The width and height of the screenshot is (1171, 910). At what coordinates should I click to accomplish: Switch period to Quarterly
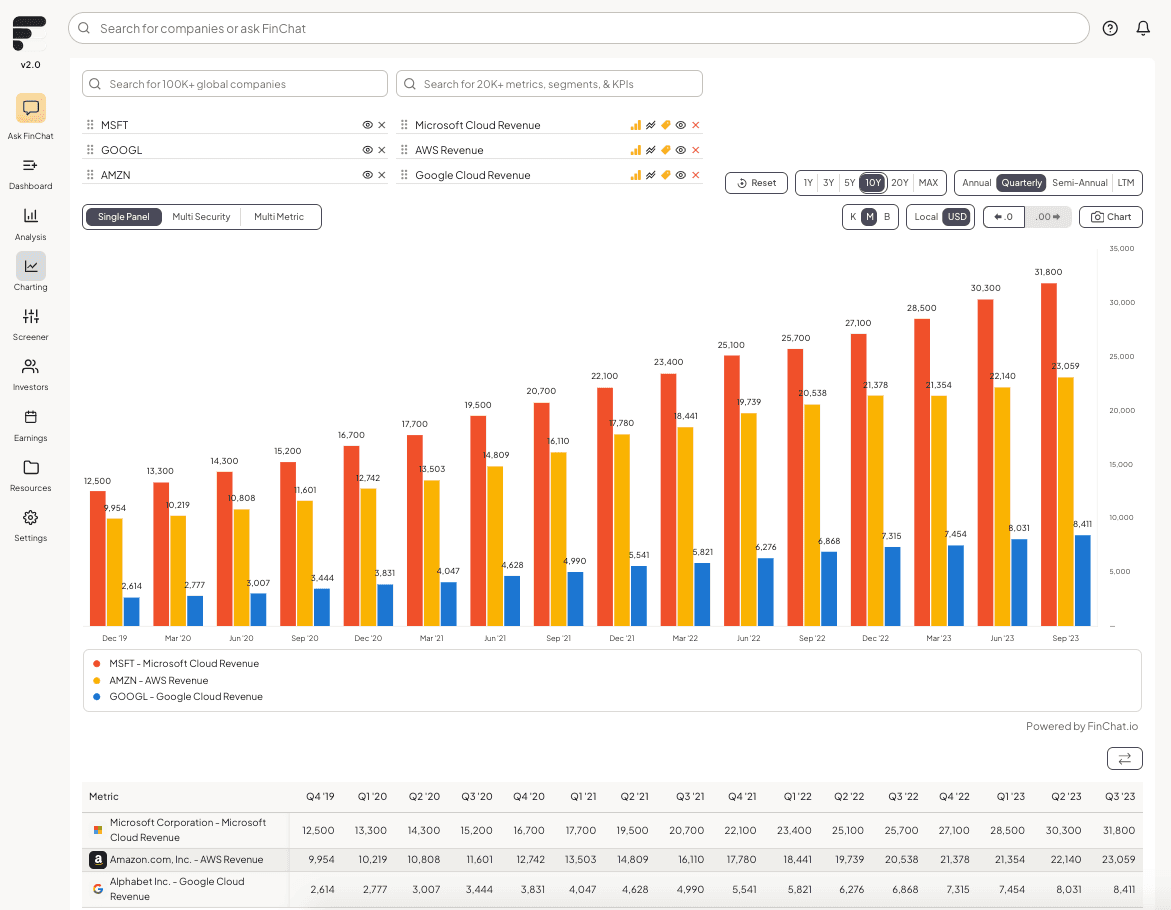pos(1021,183)
